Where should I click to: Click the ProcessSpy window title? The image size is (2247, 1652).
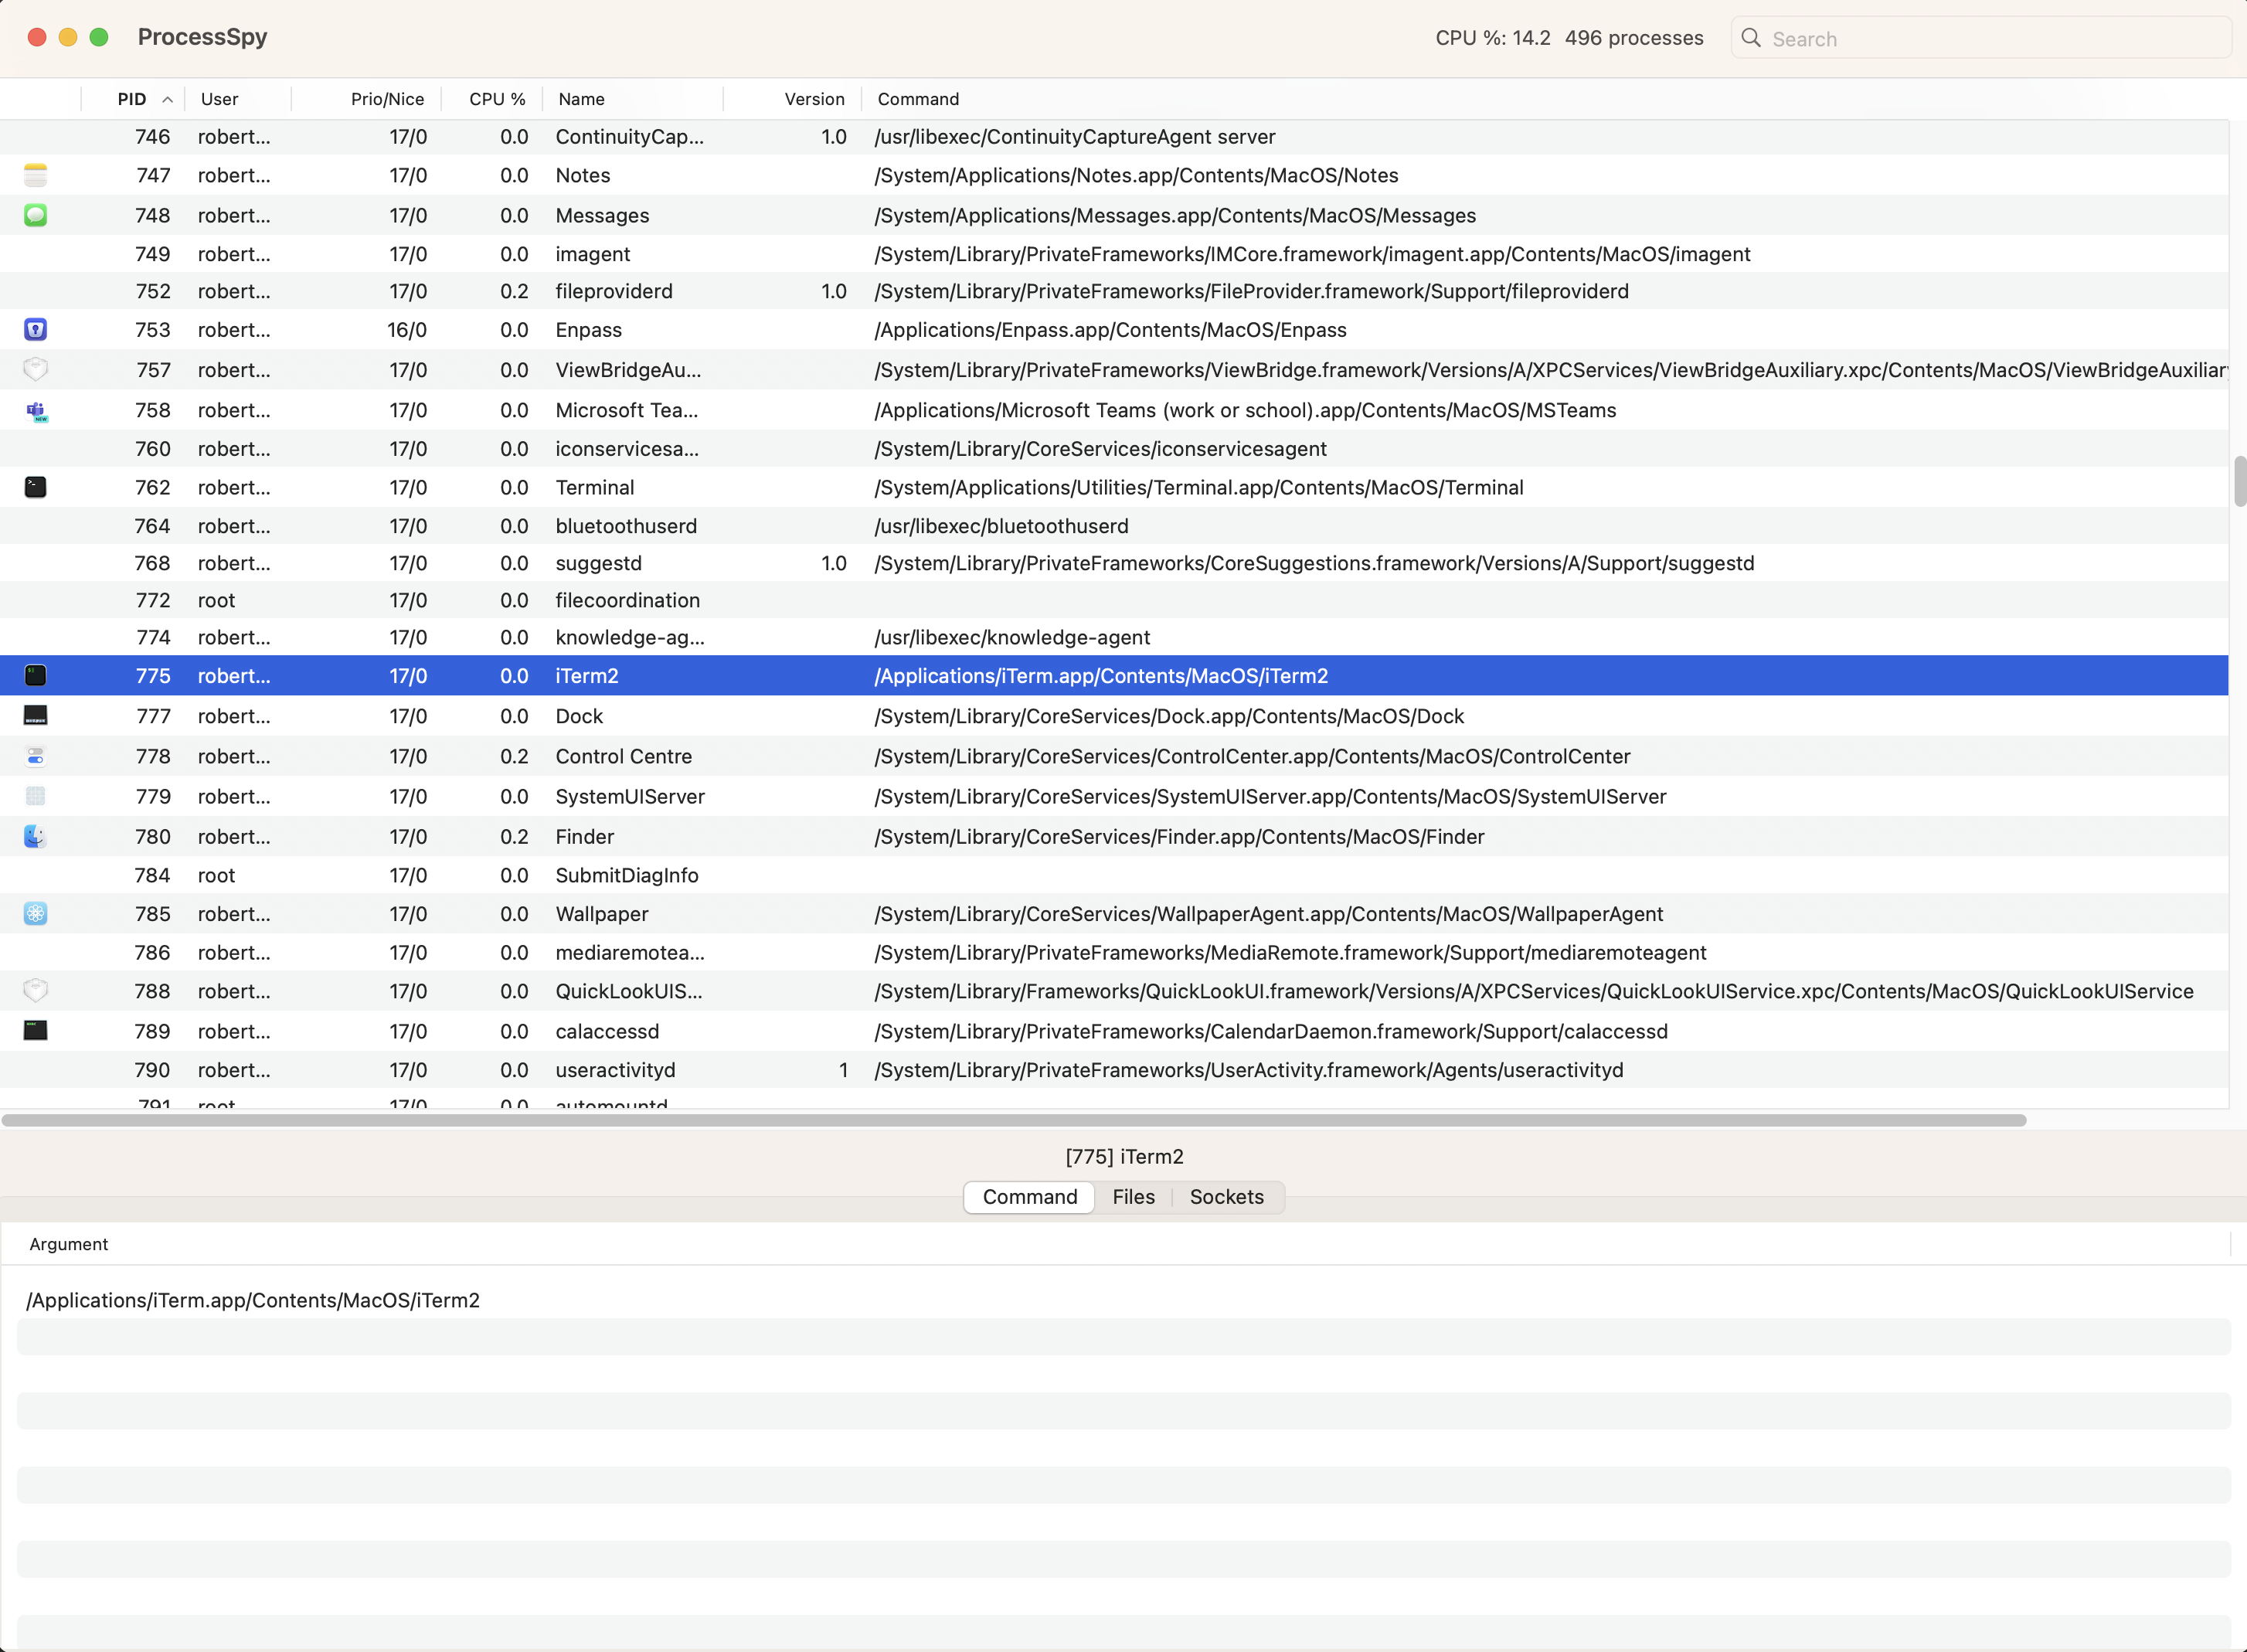pyautogui.click(x=202, y=37)
